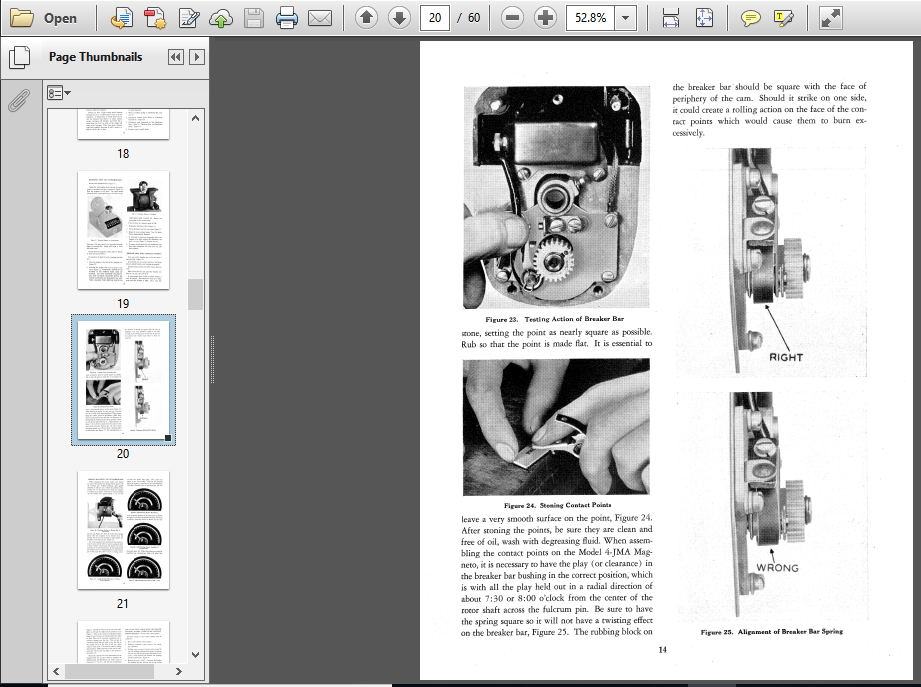Zoom in with the plus button
Screen dimensions: 921x687
coord(545,18)
